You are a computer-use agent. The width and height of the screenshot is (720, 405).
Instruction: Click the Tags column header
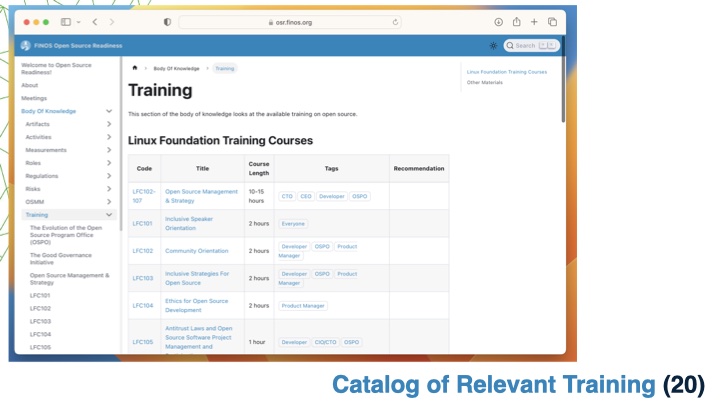point(332,169)
